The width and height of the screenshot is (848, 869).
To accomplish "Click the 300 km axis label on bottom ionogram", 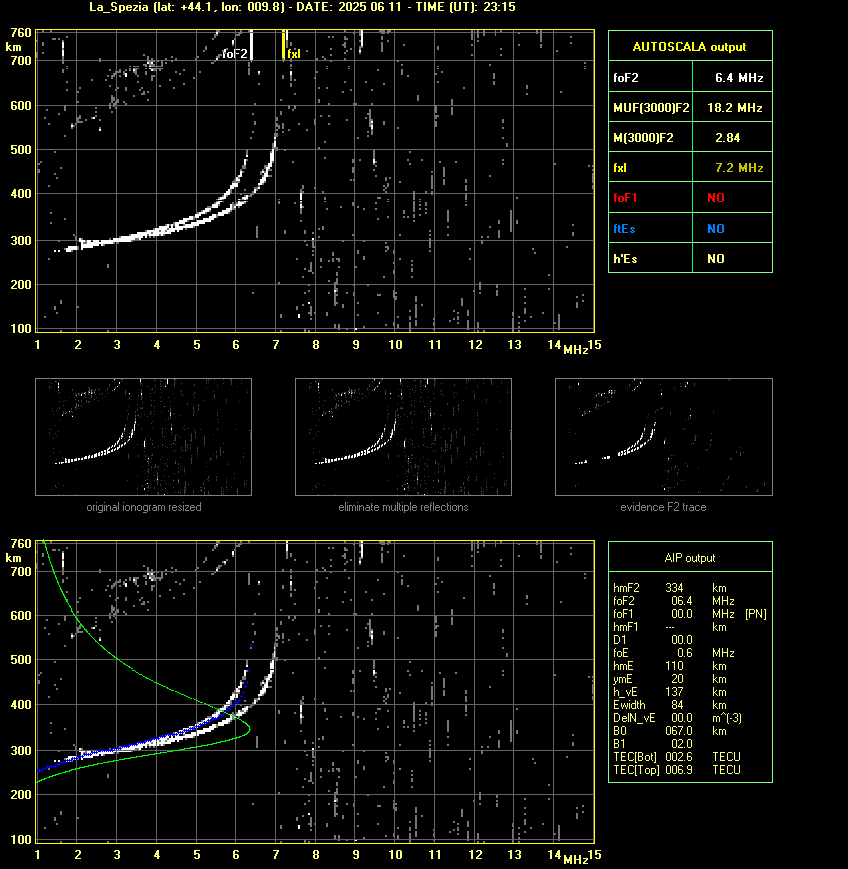I will click(x=21, y=750).
